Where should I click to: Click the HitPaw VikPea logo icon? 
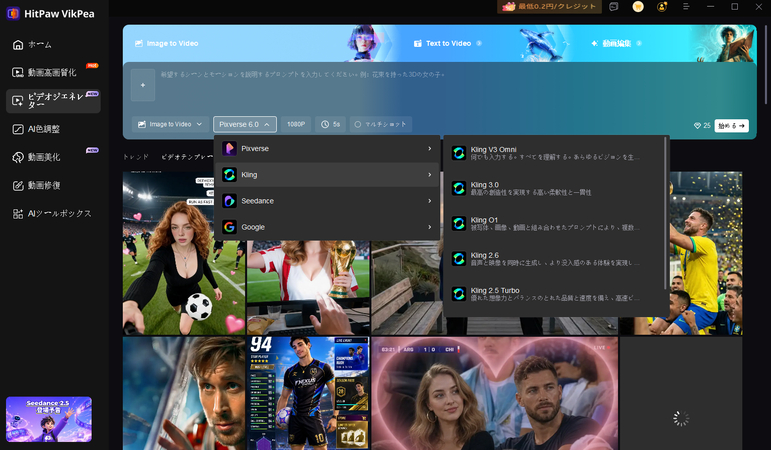coord(13,13)
